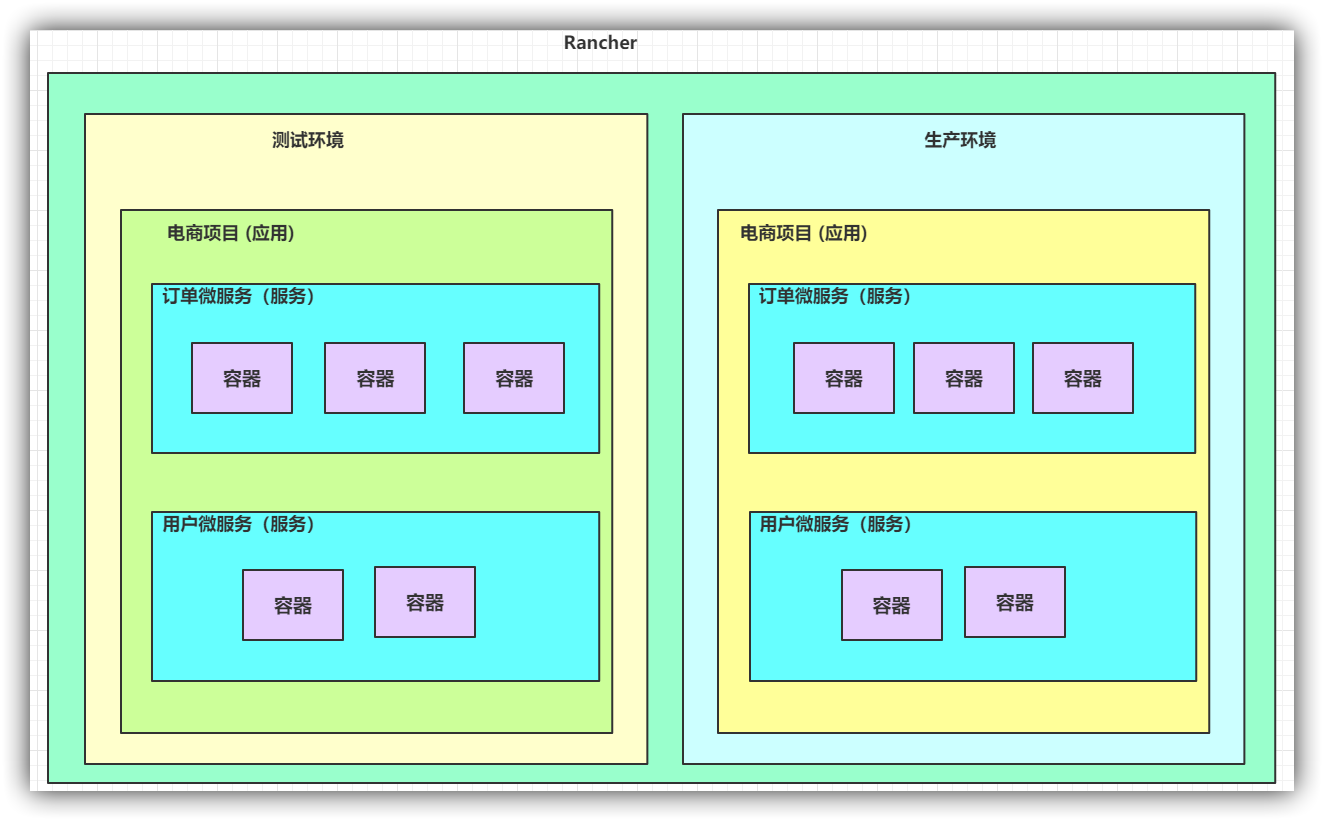Select the 测试环境 heading label

pyautogui.click(x=308, y=140)
